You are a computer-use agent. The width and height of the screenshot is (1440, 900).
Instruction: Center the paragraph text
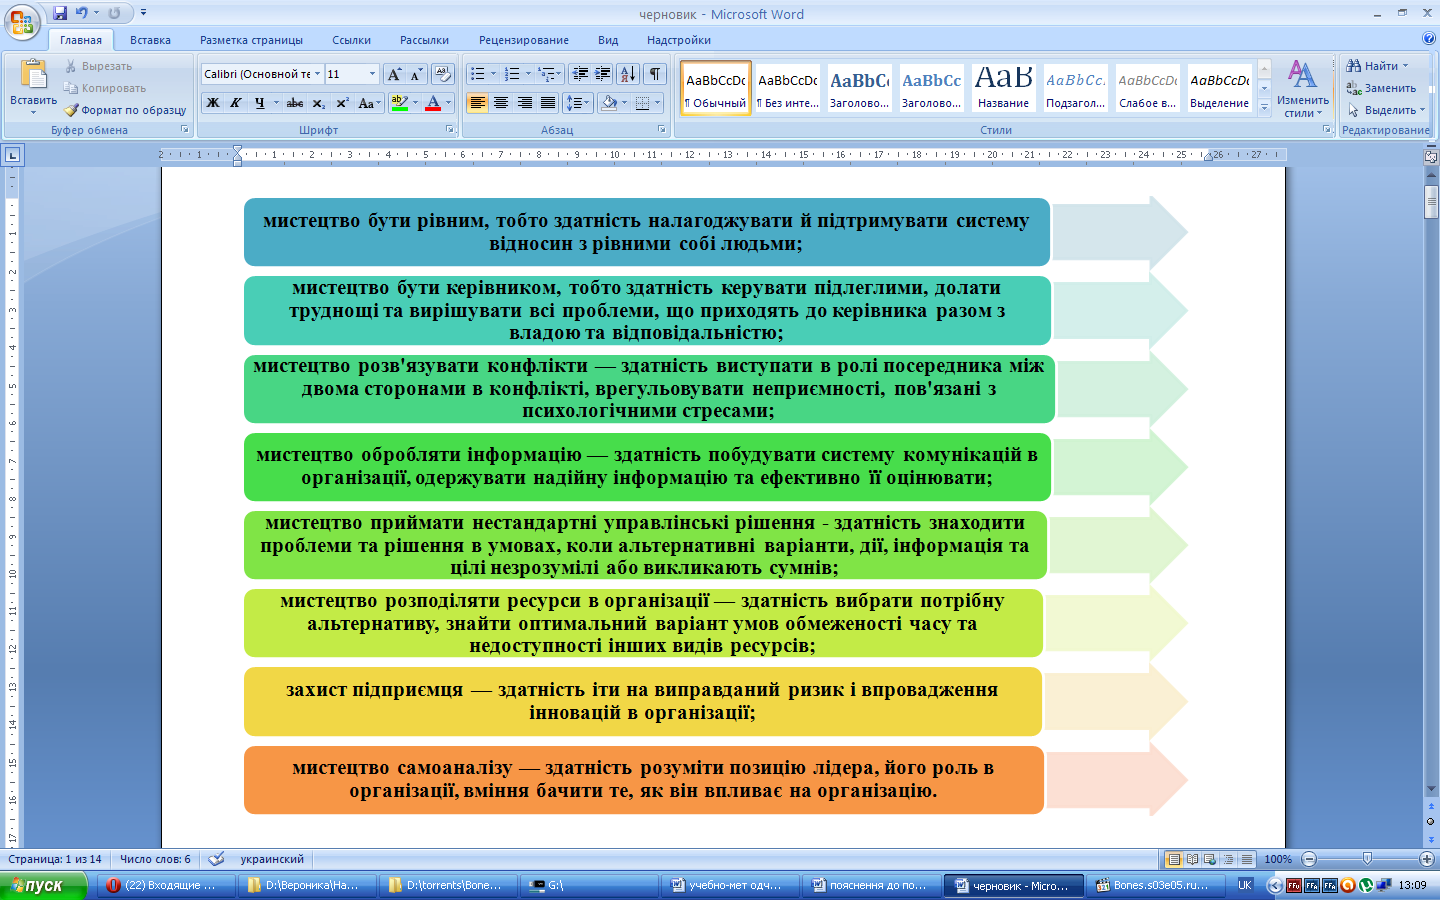coord(501,103)
